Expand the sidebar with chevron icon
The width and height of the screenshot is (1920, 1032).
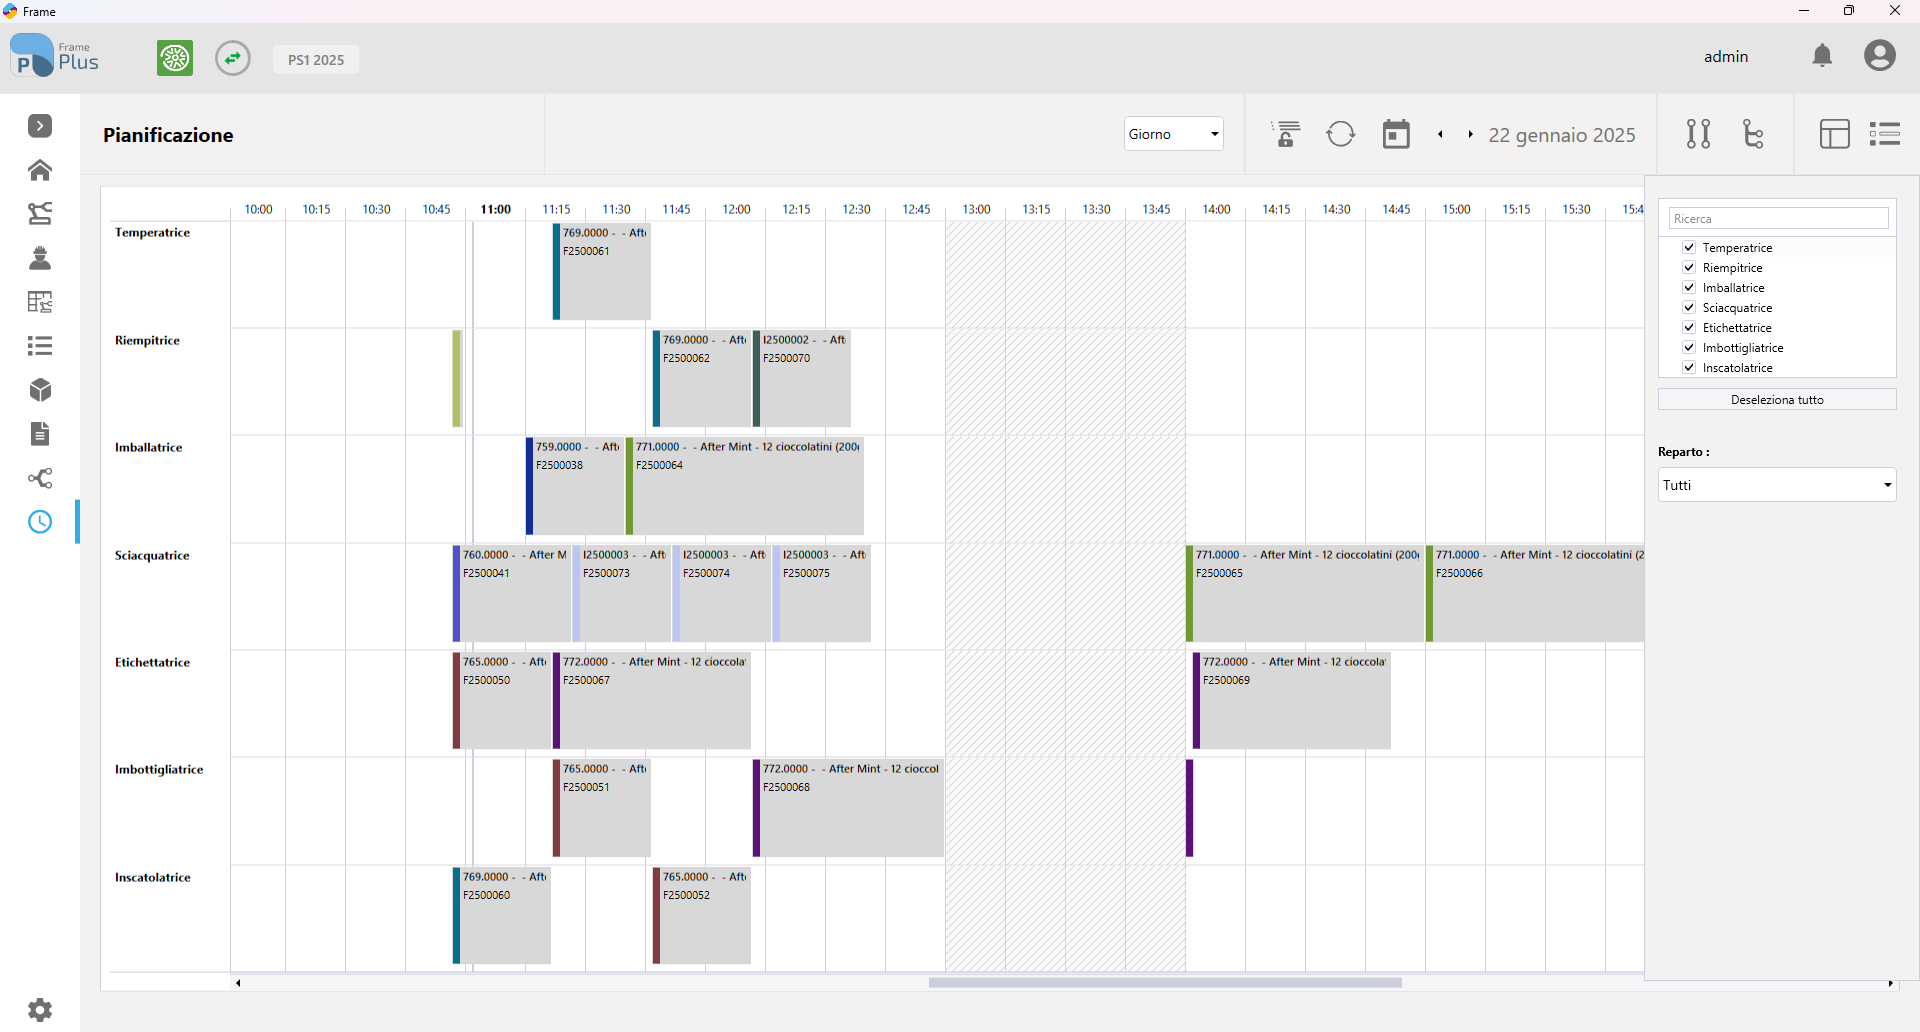pos(40,126)
